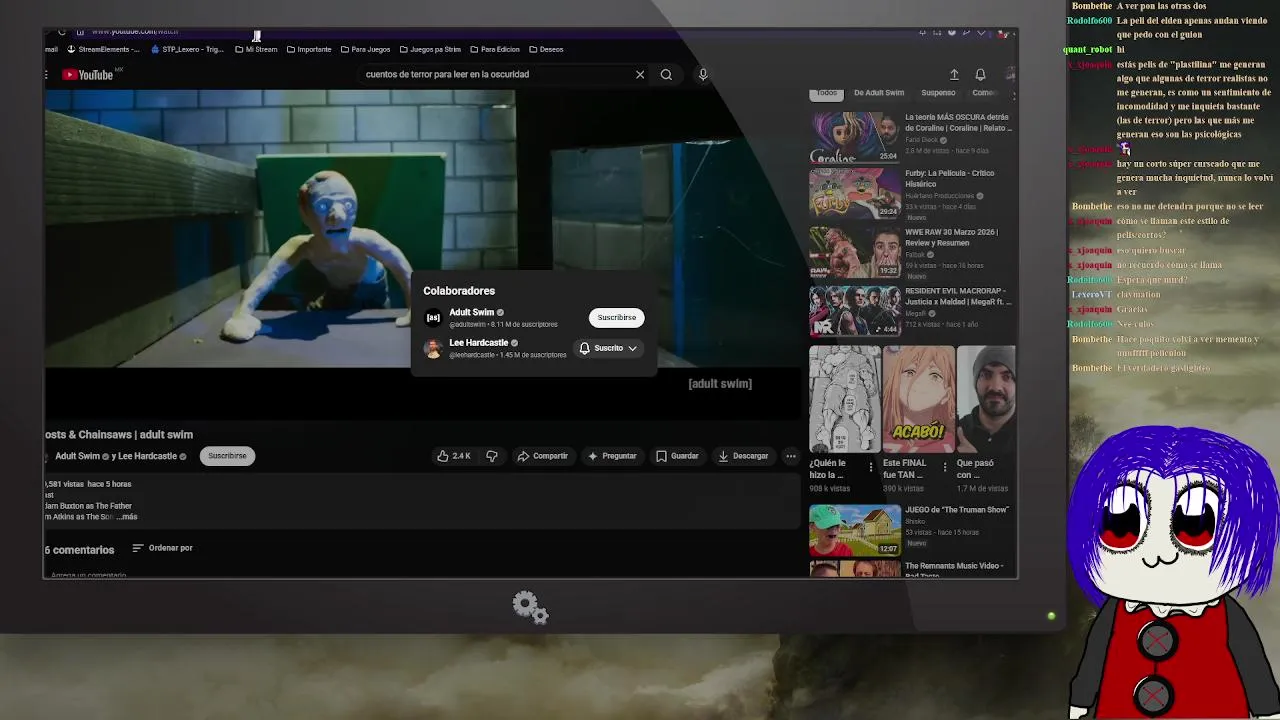The height and width of the screenshot is (720, 1280).
Task: Click the gears icon below the browser window
Action: pos(530,607)
